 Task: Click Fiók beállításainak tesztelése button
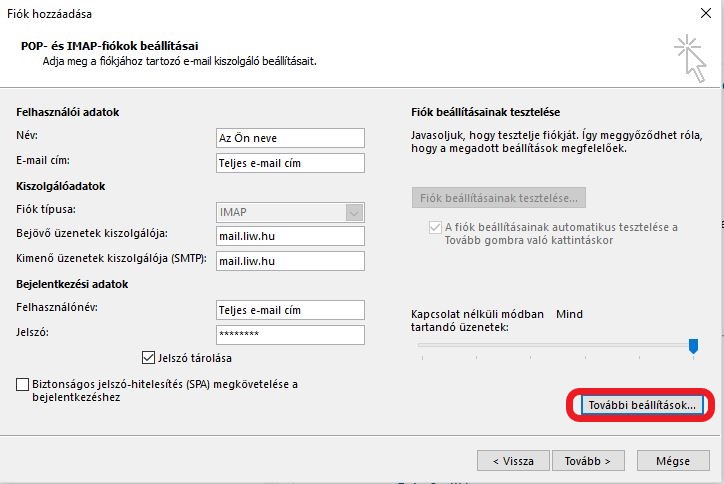pos(499,197)
